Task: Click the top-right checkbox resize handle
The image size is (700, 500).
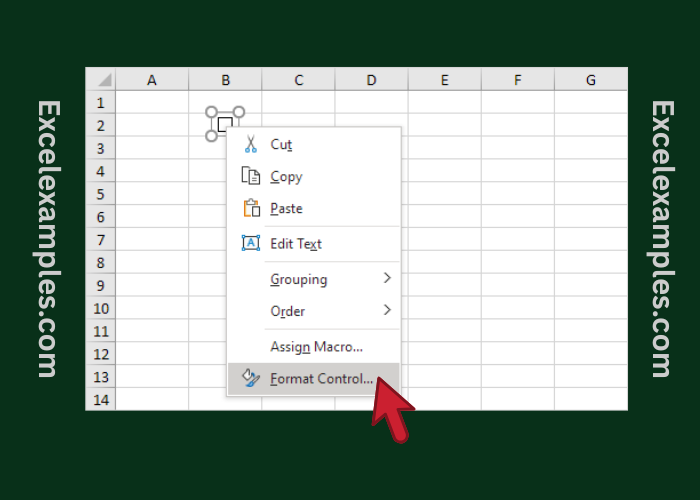Action: click(x=239, y=111)
